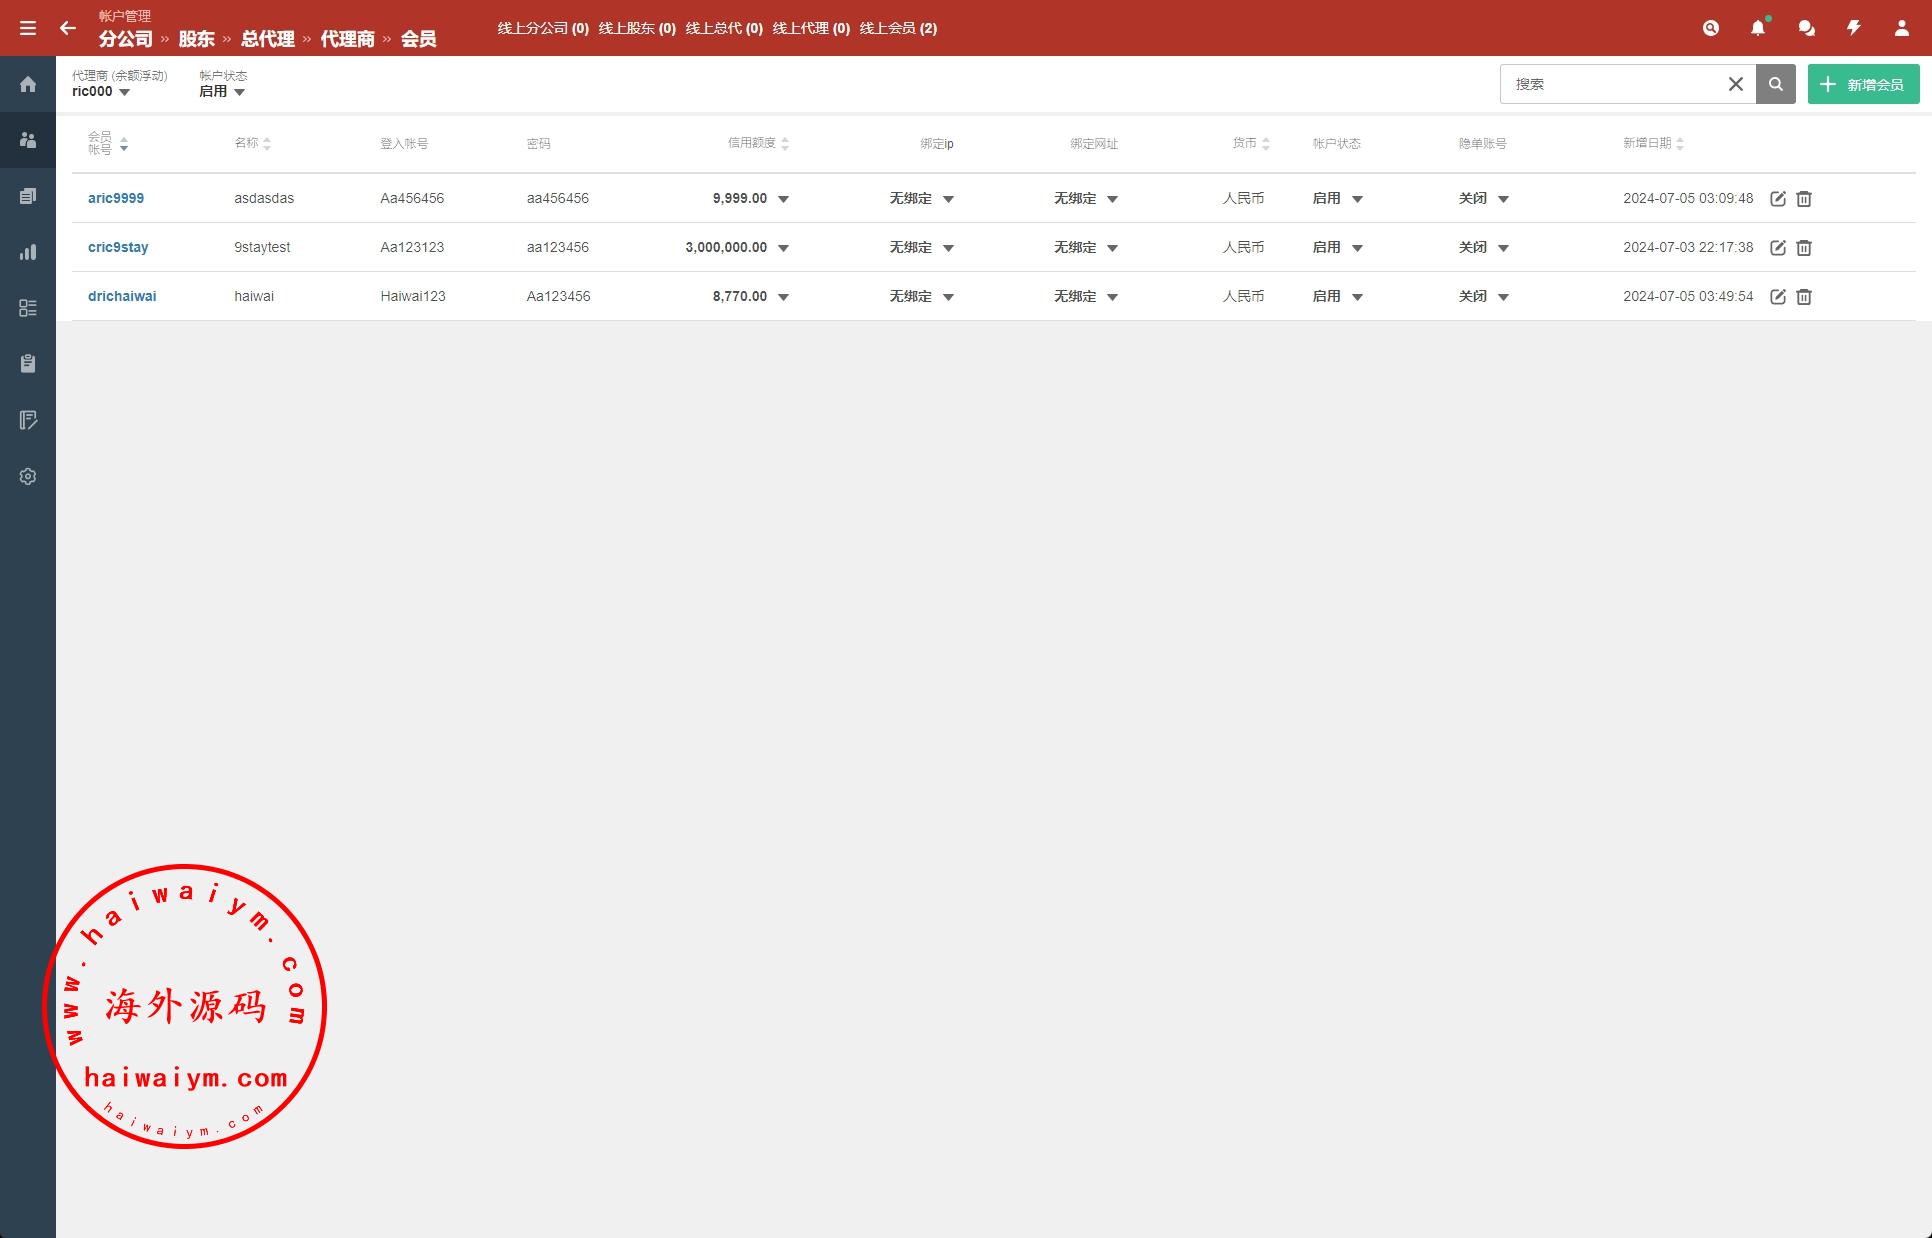Image resolution: width=1932 pixels, height=1238 pixels.
Task: Click the 新增会员 button
Action: (1862, 85)
